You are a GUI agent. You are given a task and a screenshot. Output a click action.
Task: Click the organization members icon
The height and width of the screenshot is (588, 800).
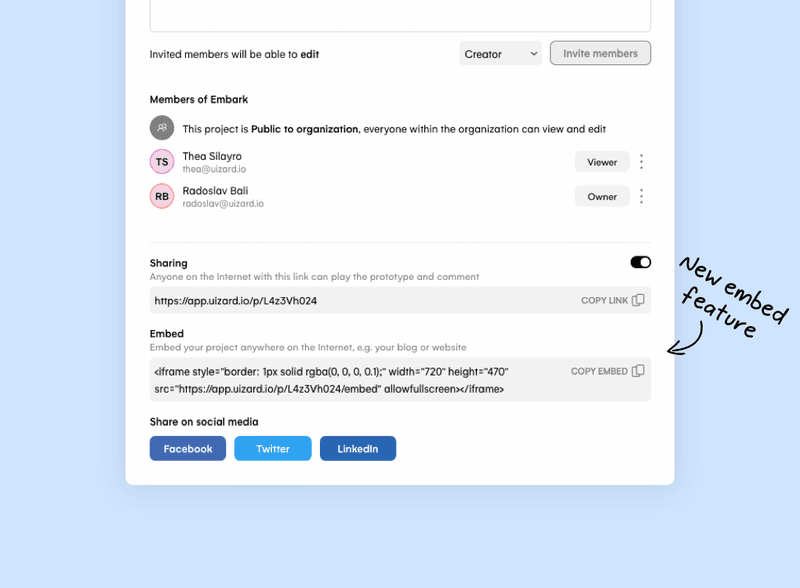click(x=161, y=128)
